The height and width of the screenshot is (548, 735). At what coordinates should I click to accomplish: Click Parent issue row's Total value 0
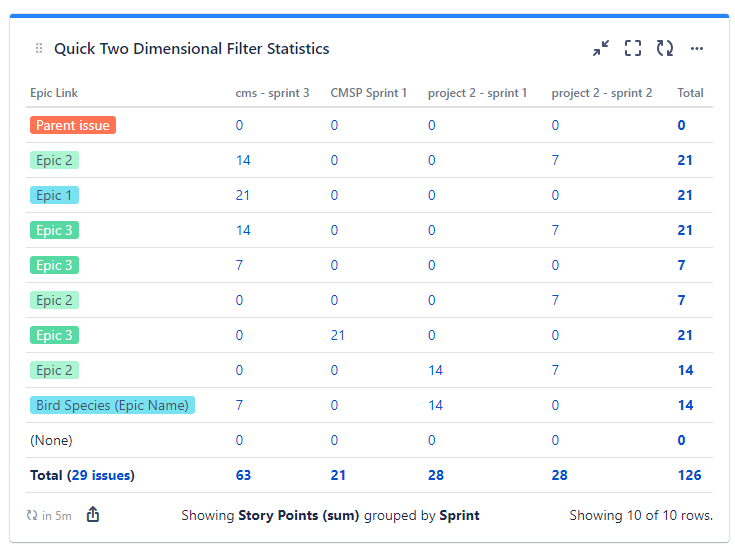pos(681,125)
